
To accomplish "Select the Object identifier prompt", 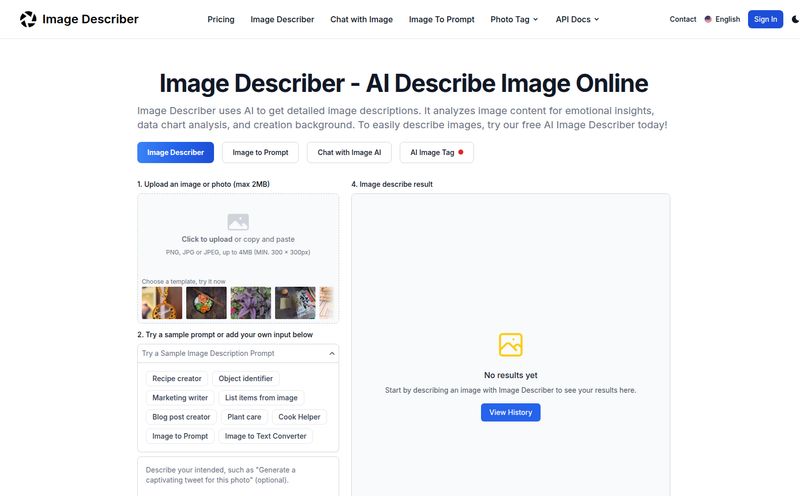I will [245, 379].
